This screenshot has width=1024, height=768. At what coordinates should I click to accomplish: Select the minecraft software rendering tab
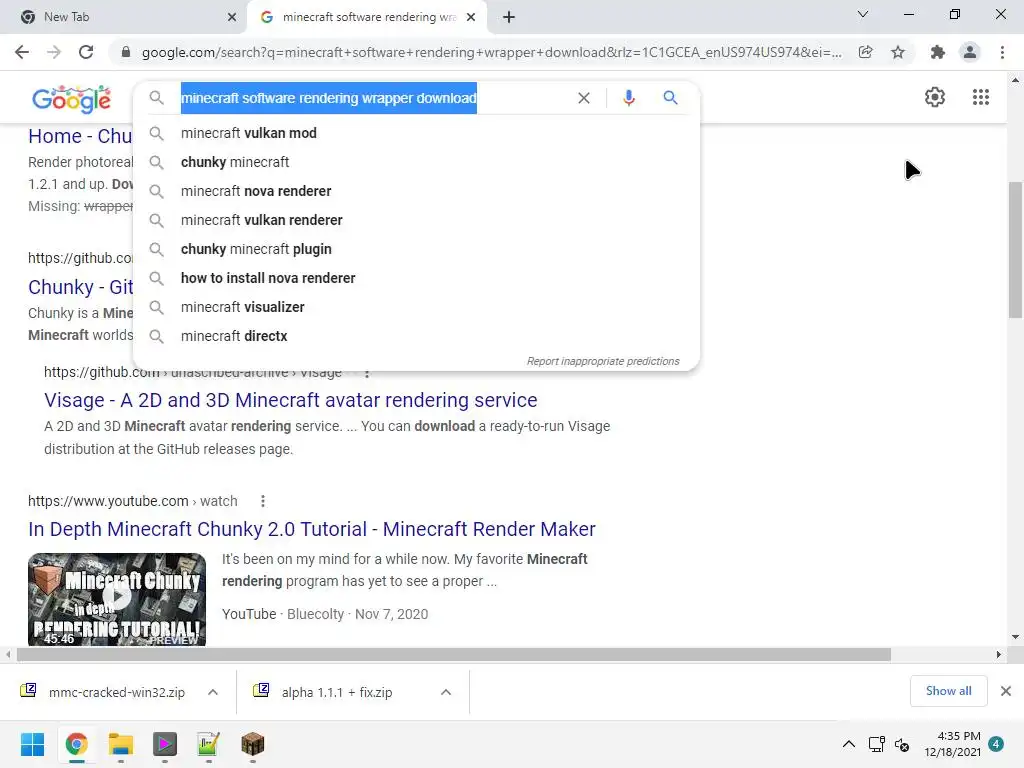[x=367, y=17]
